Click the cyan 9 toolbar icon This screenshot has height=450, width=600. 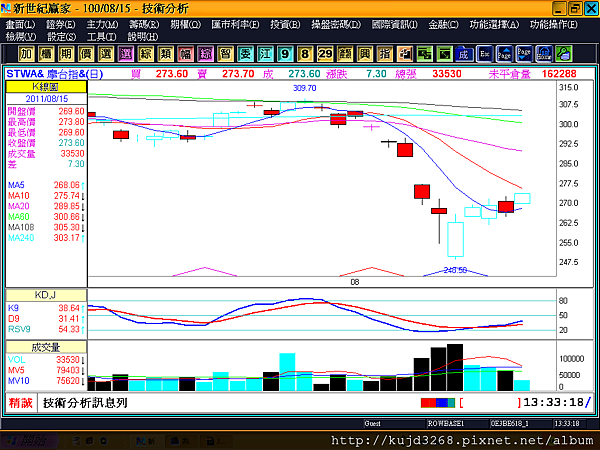click(x=285, y=54)
